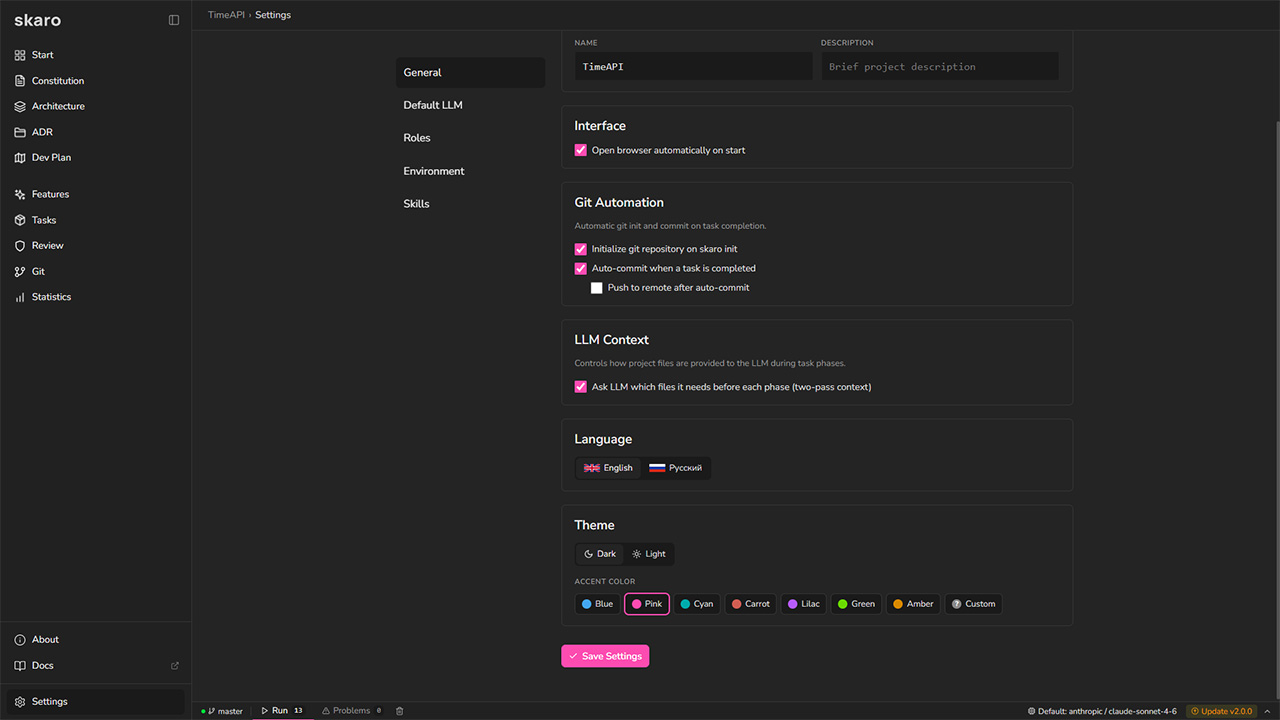The image size is (1280, 720).
Task: Collapse the sidebar using the panel icon
Action: click(174, 20)
